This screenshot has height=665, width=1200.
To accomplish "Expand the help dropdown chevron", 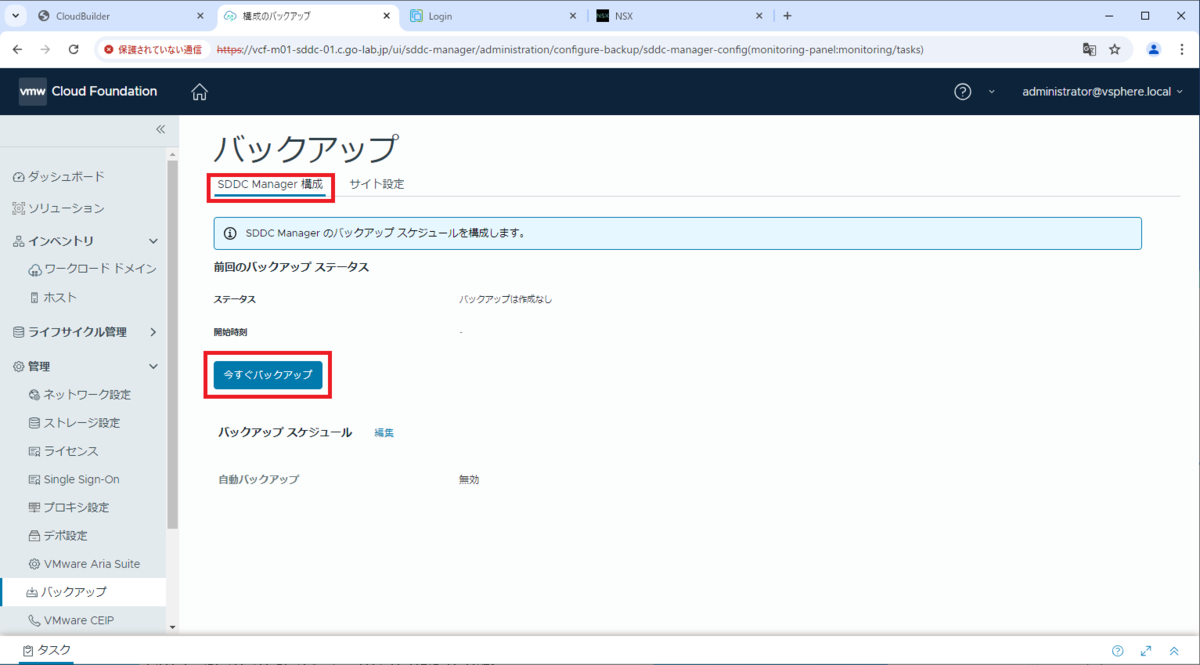I will pos(991,92).
